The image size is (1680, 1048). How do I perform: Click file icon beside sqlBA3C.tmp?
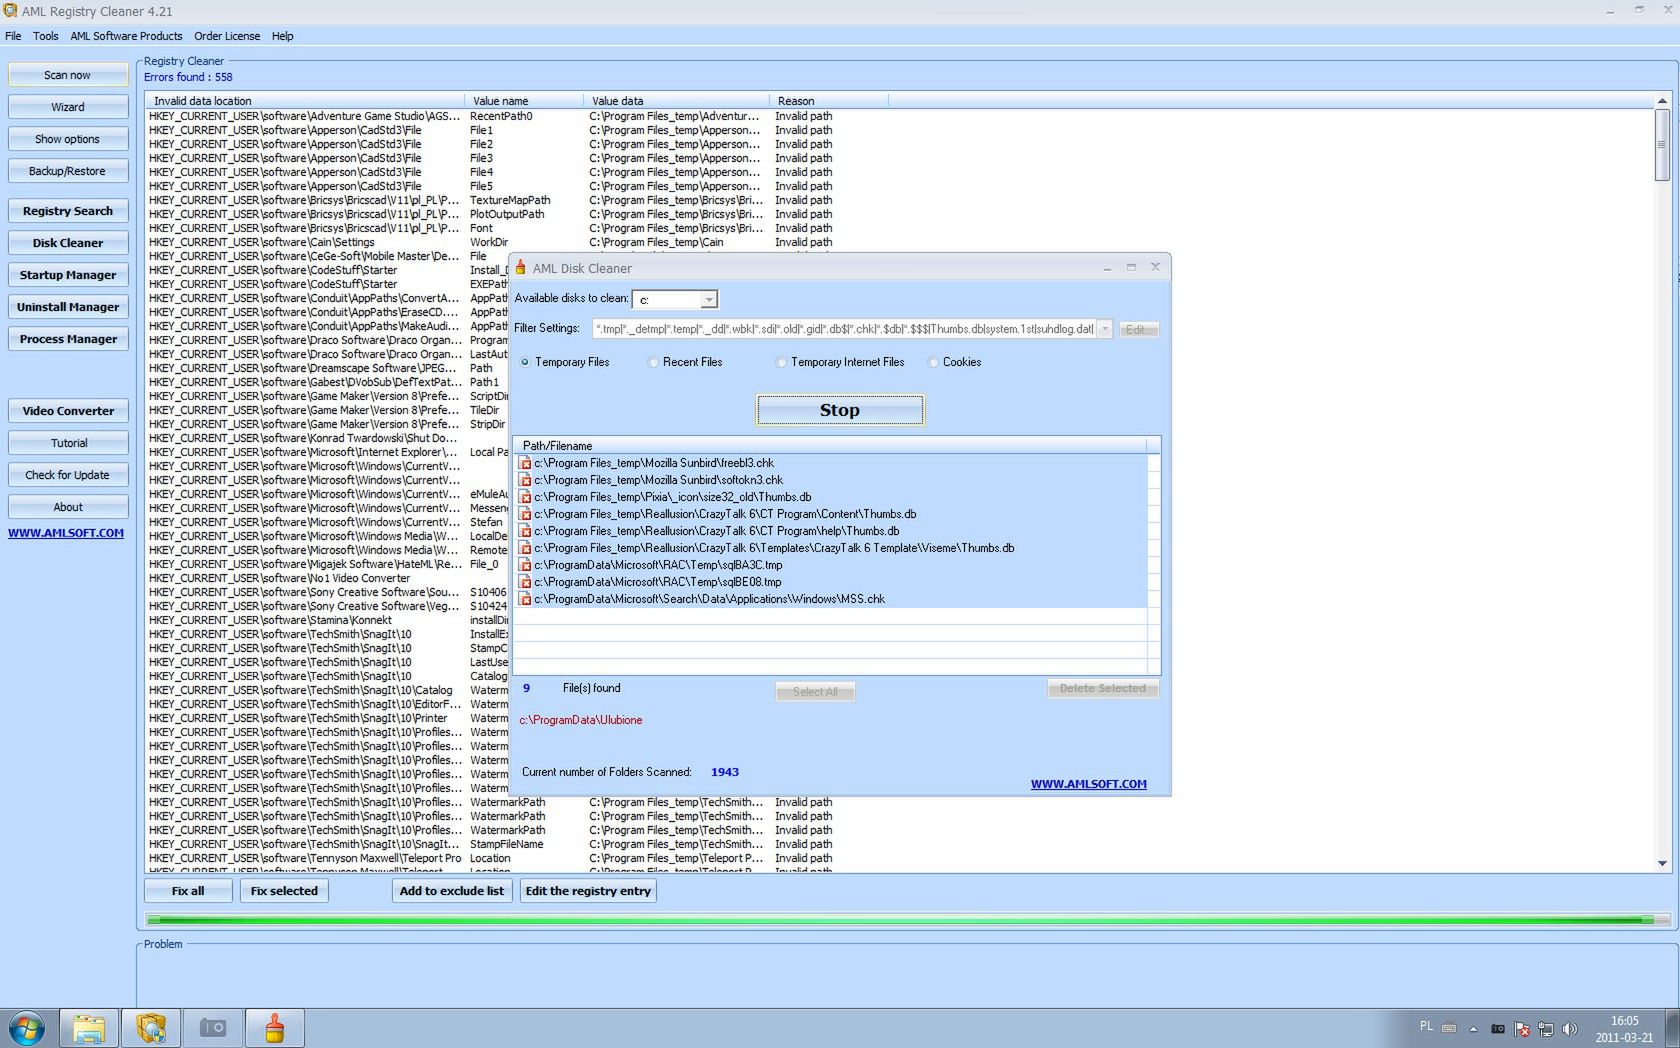tap(525, 565)
